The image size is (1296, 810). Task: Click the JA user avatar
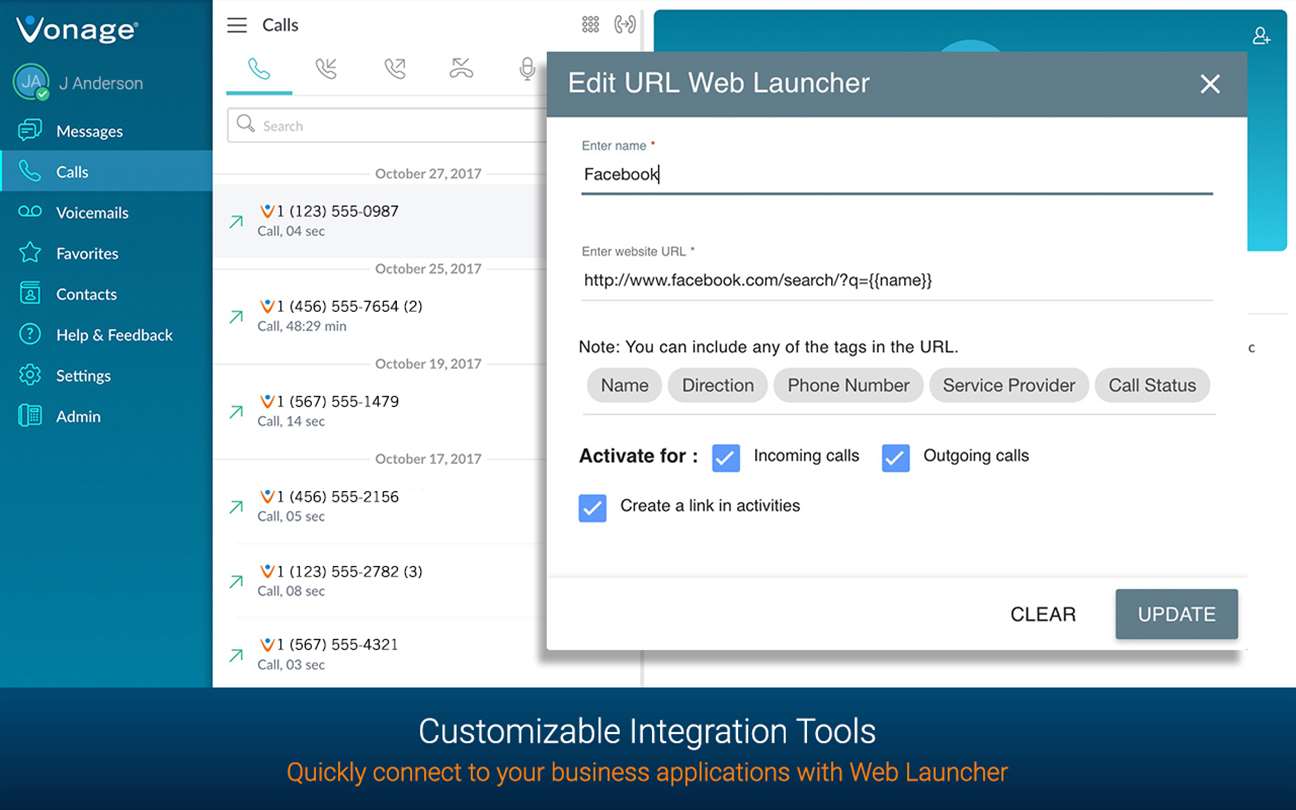[x=31, y=82]
